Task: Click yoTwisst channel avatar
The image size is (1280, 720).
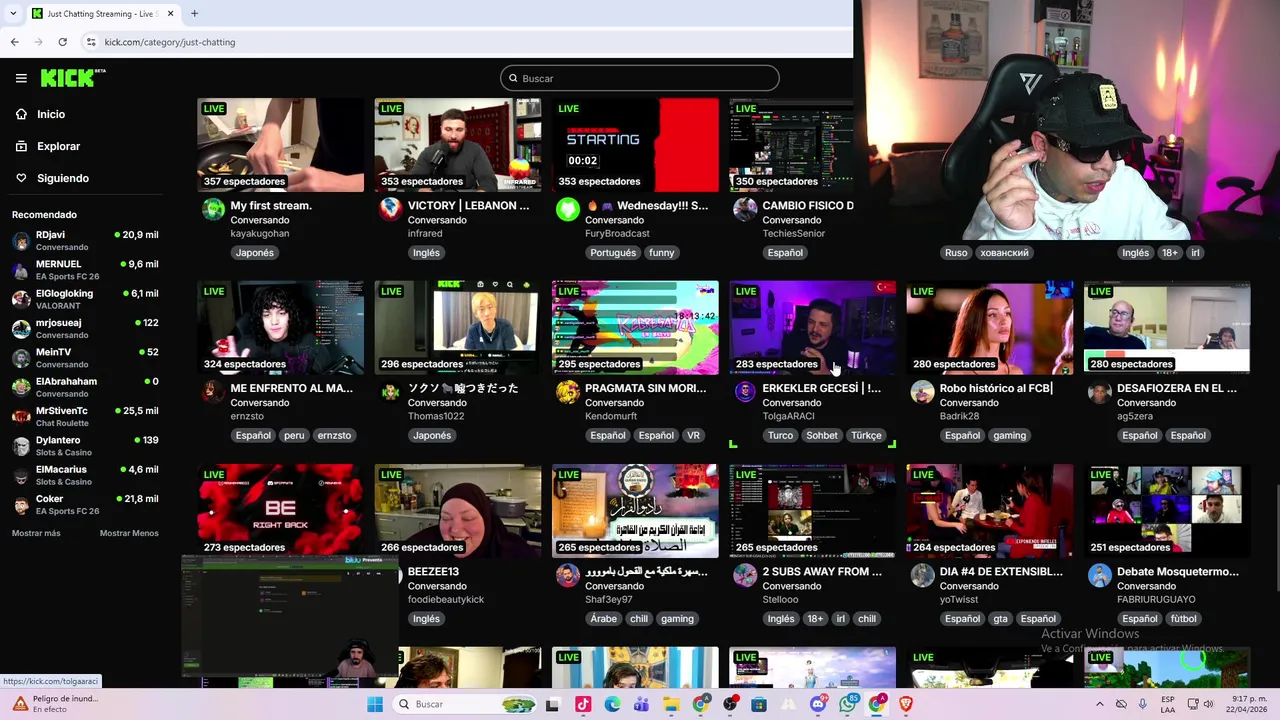Action: [921, 575]
